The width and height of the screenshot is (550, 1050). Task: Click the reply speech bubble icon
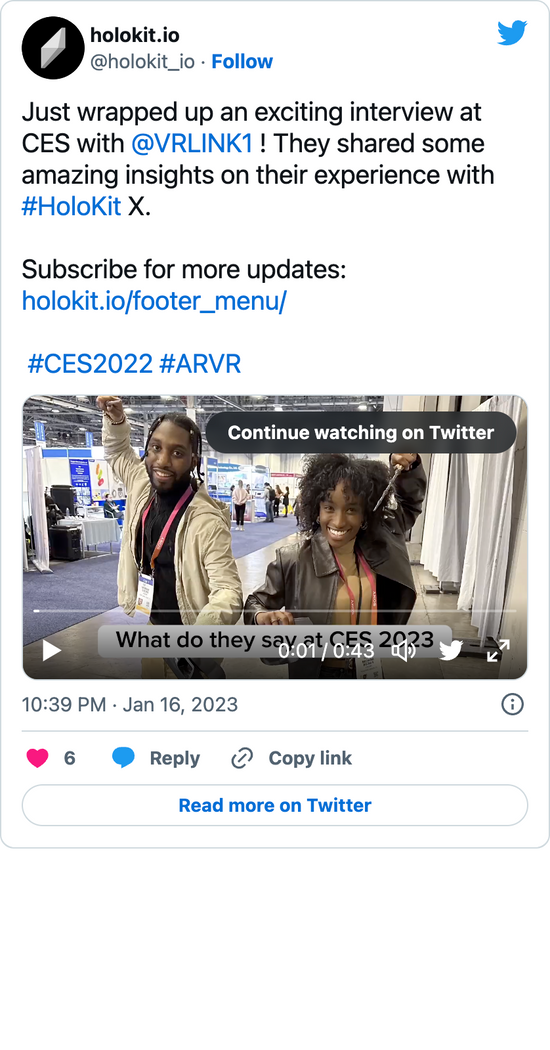123,758
